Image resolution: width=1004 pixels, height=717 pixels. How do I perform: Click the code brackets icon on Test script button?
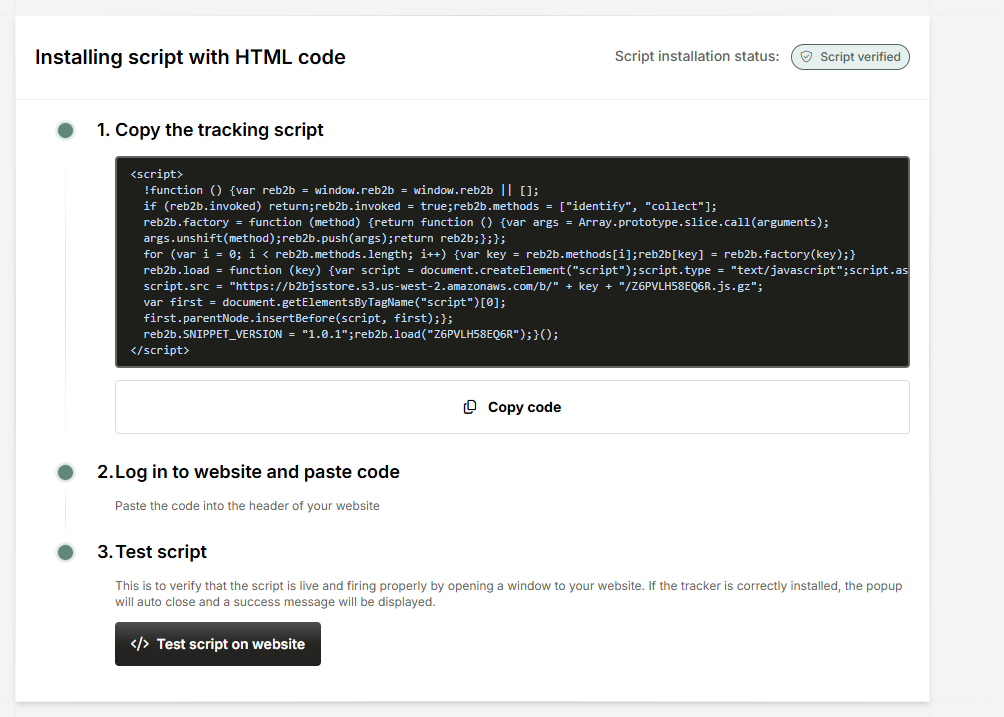tap(140, 644)
